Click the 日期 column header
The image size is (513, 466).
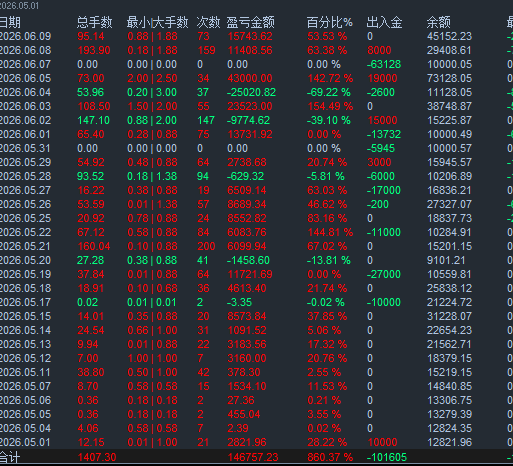[x=10, y=22]
